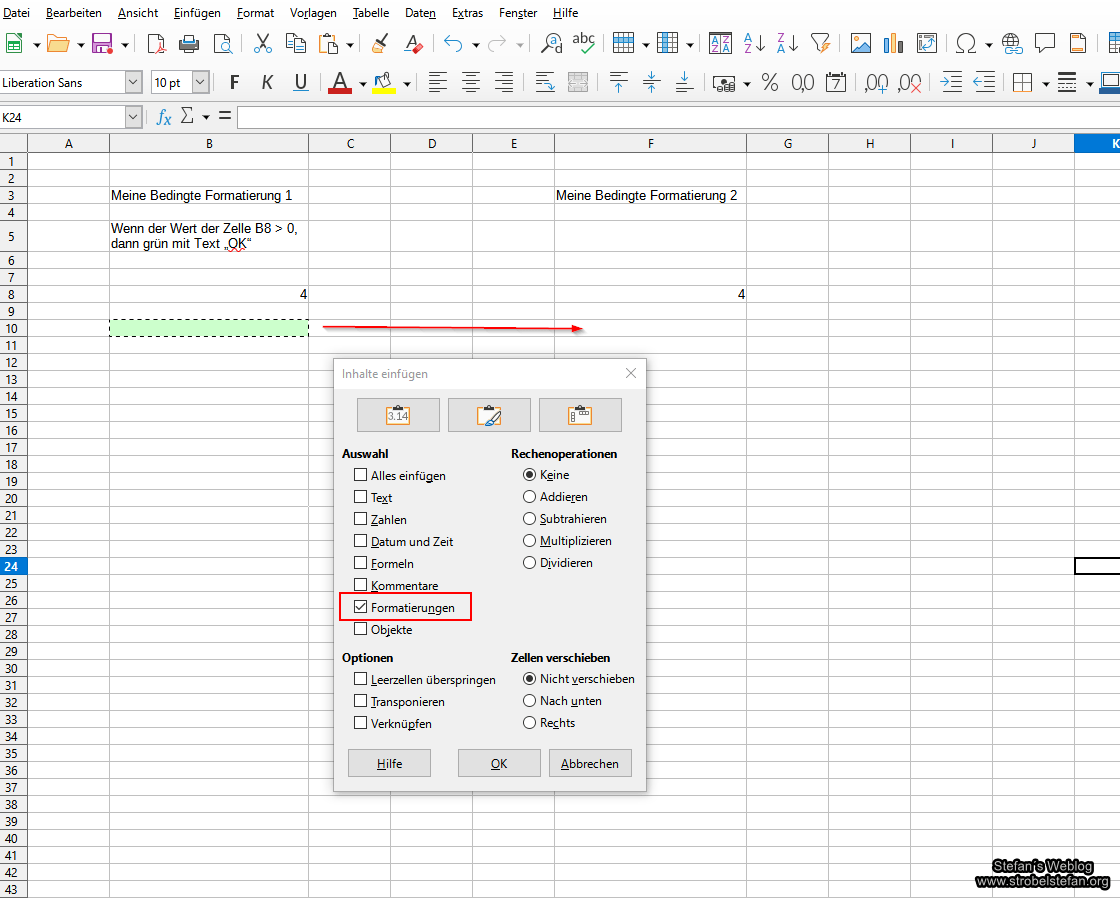Screen dimensions: 1120x898
Task: Select the Multiplizieren radio button
Action: coord(529,540)
